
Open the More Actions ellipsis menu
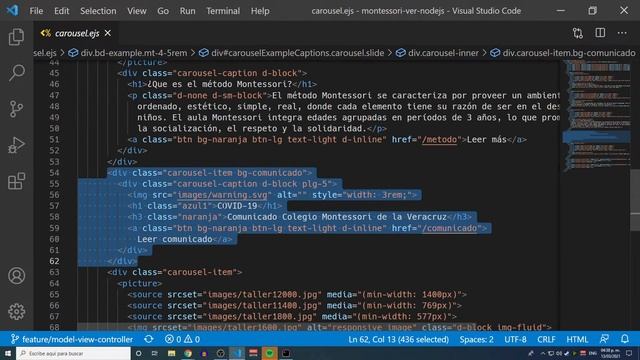point(622,33)
